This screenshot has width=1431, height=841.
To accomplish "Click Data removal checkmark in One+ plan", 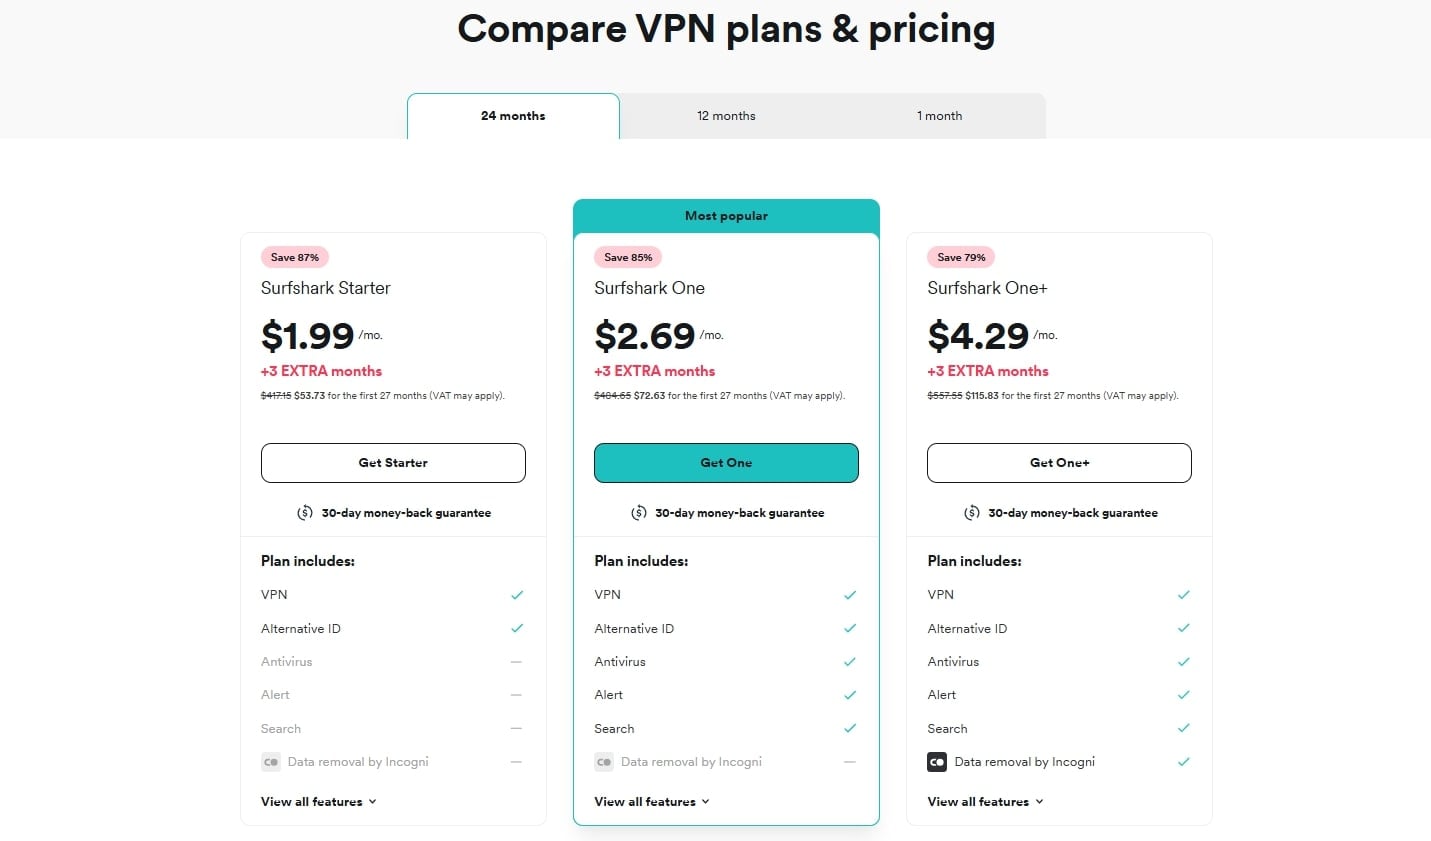I will (x=1183, y=762).
